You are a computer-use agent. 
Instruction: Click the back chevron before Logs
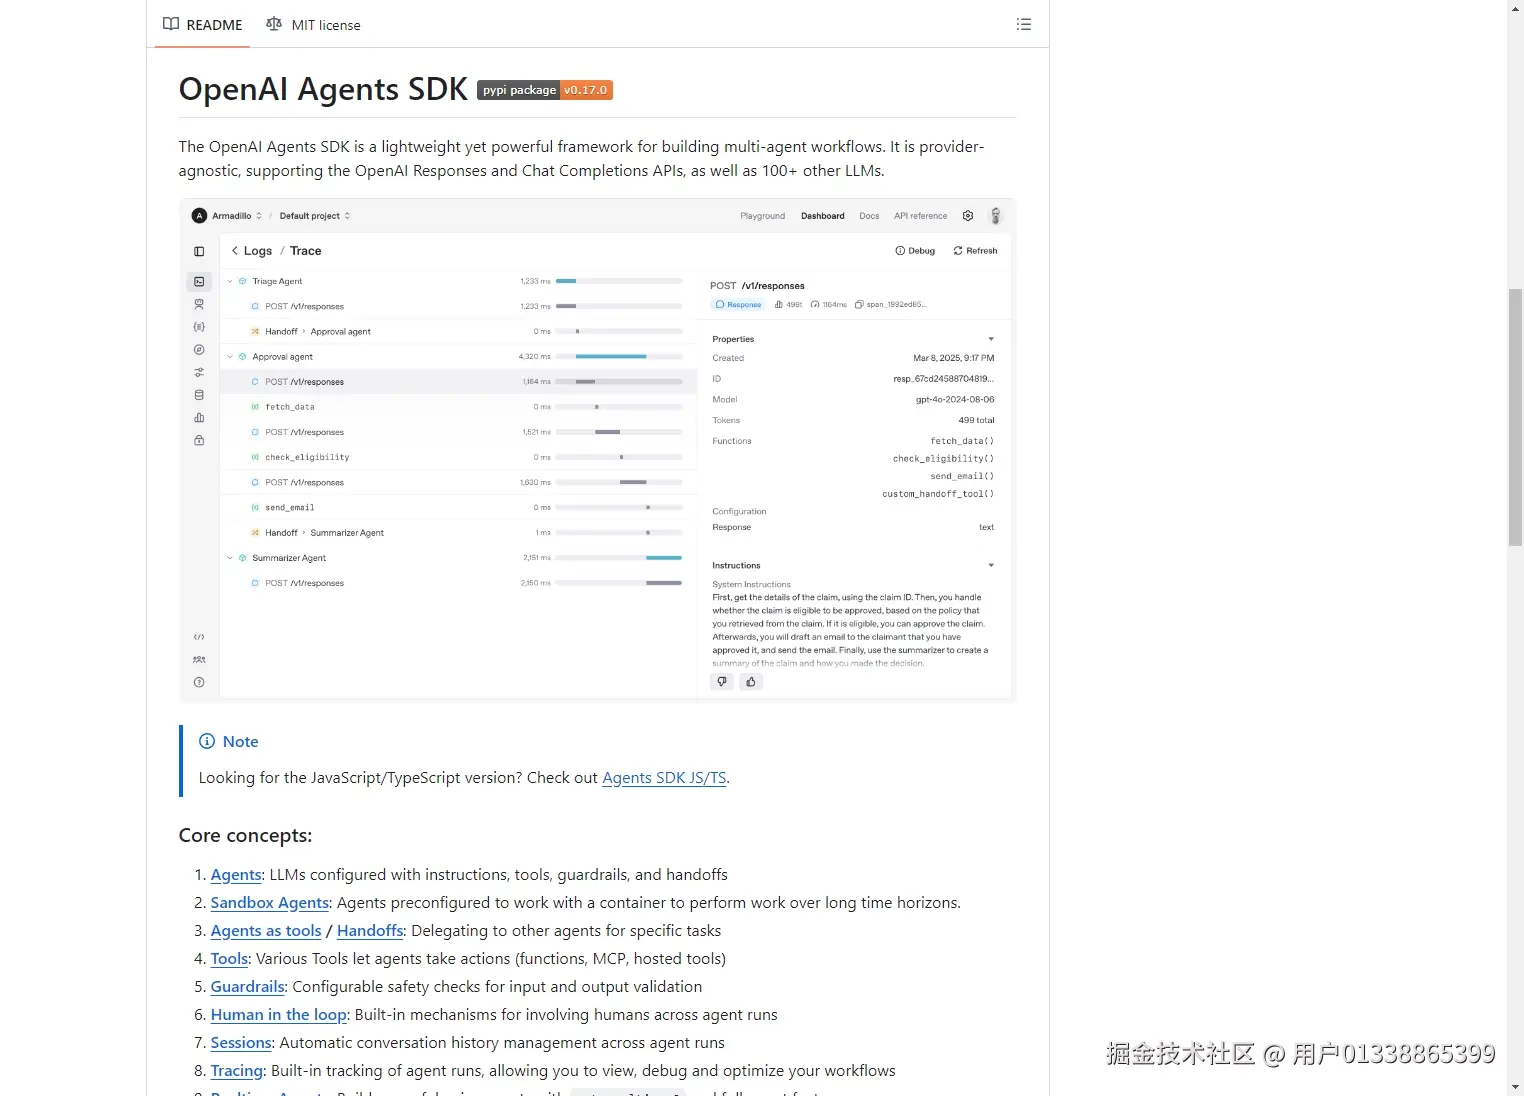coord(235,251)
